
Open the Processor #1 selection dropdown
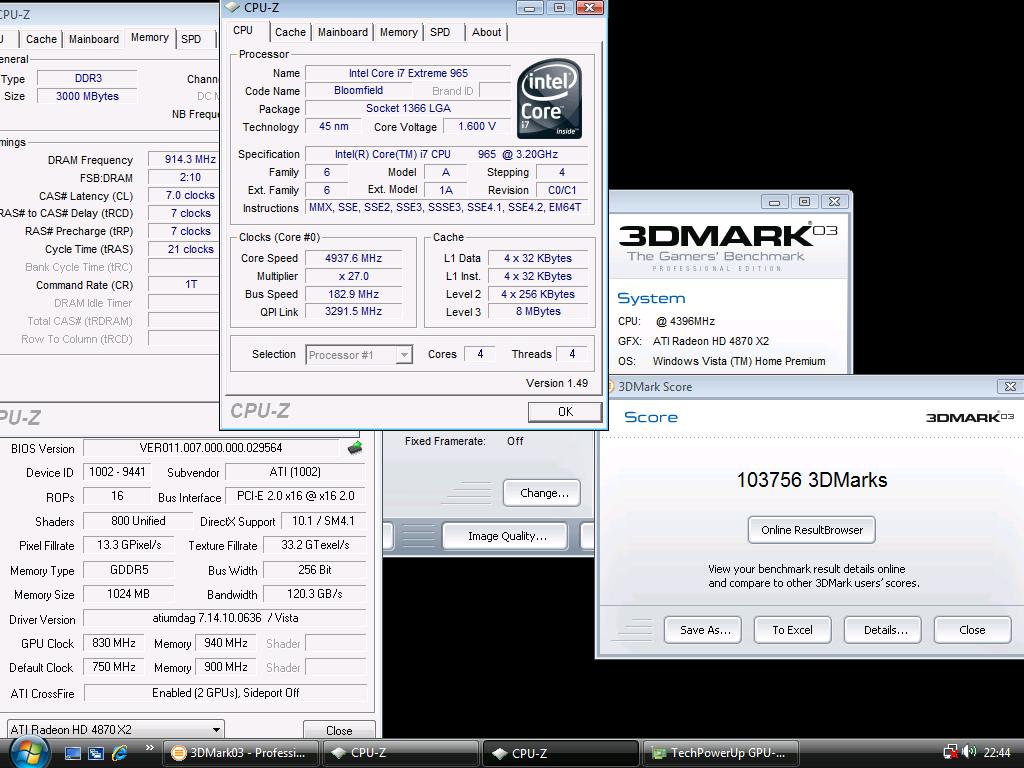coord(359,355)
